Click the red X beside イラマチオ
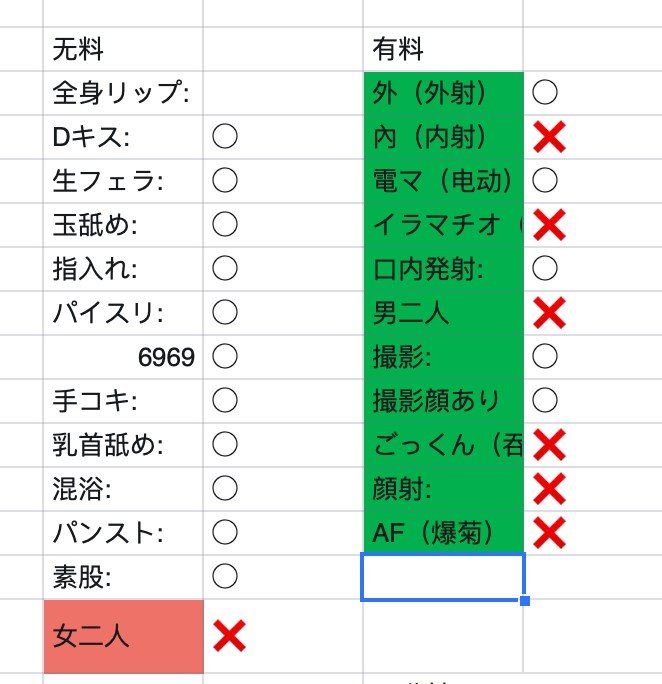Image resolution: width=662 pixels, height=684 pixels. click(549, 225)
